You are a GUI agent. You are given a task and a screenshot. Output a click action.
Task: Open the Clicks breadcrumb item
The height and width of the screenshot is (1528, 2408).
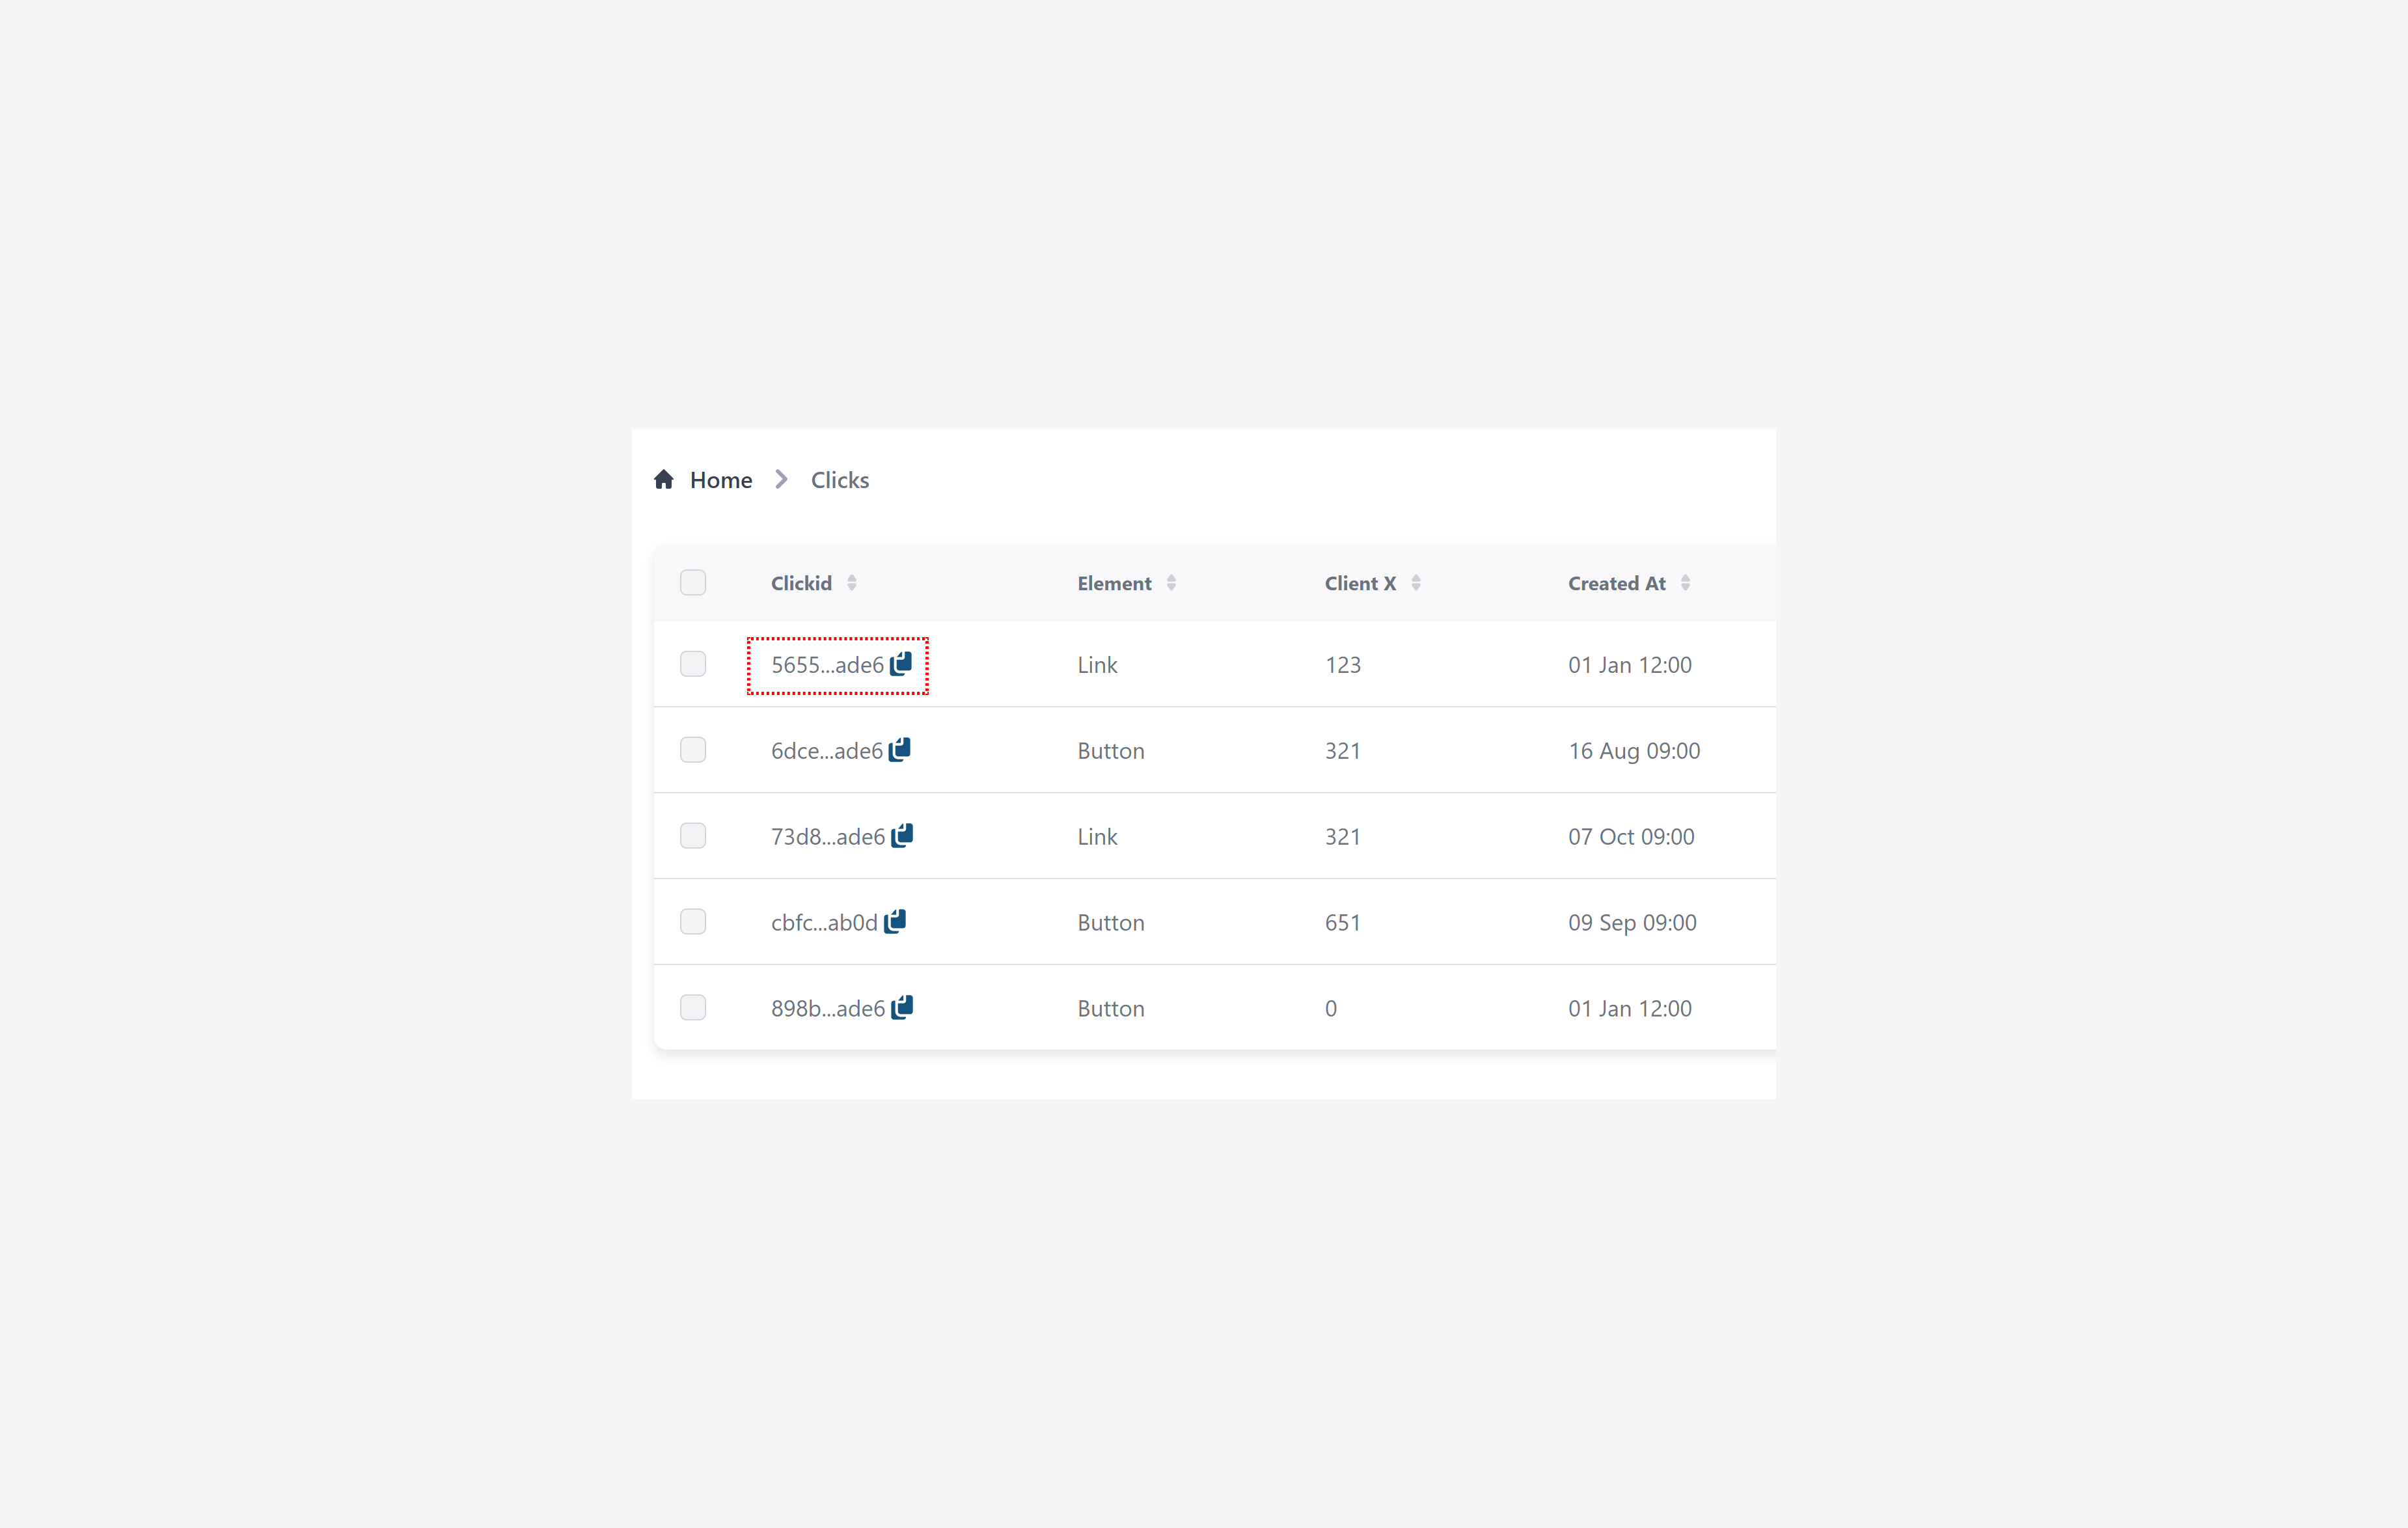click(x=840, y=480)
